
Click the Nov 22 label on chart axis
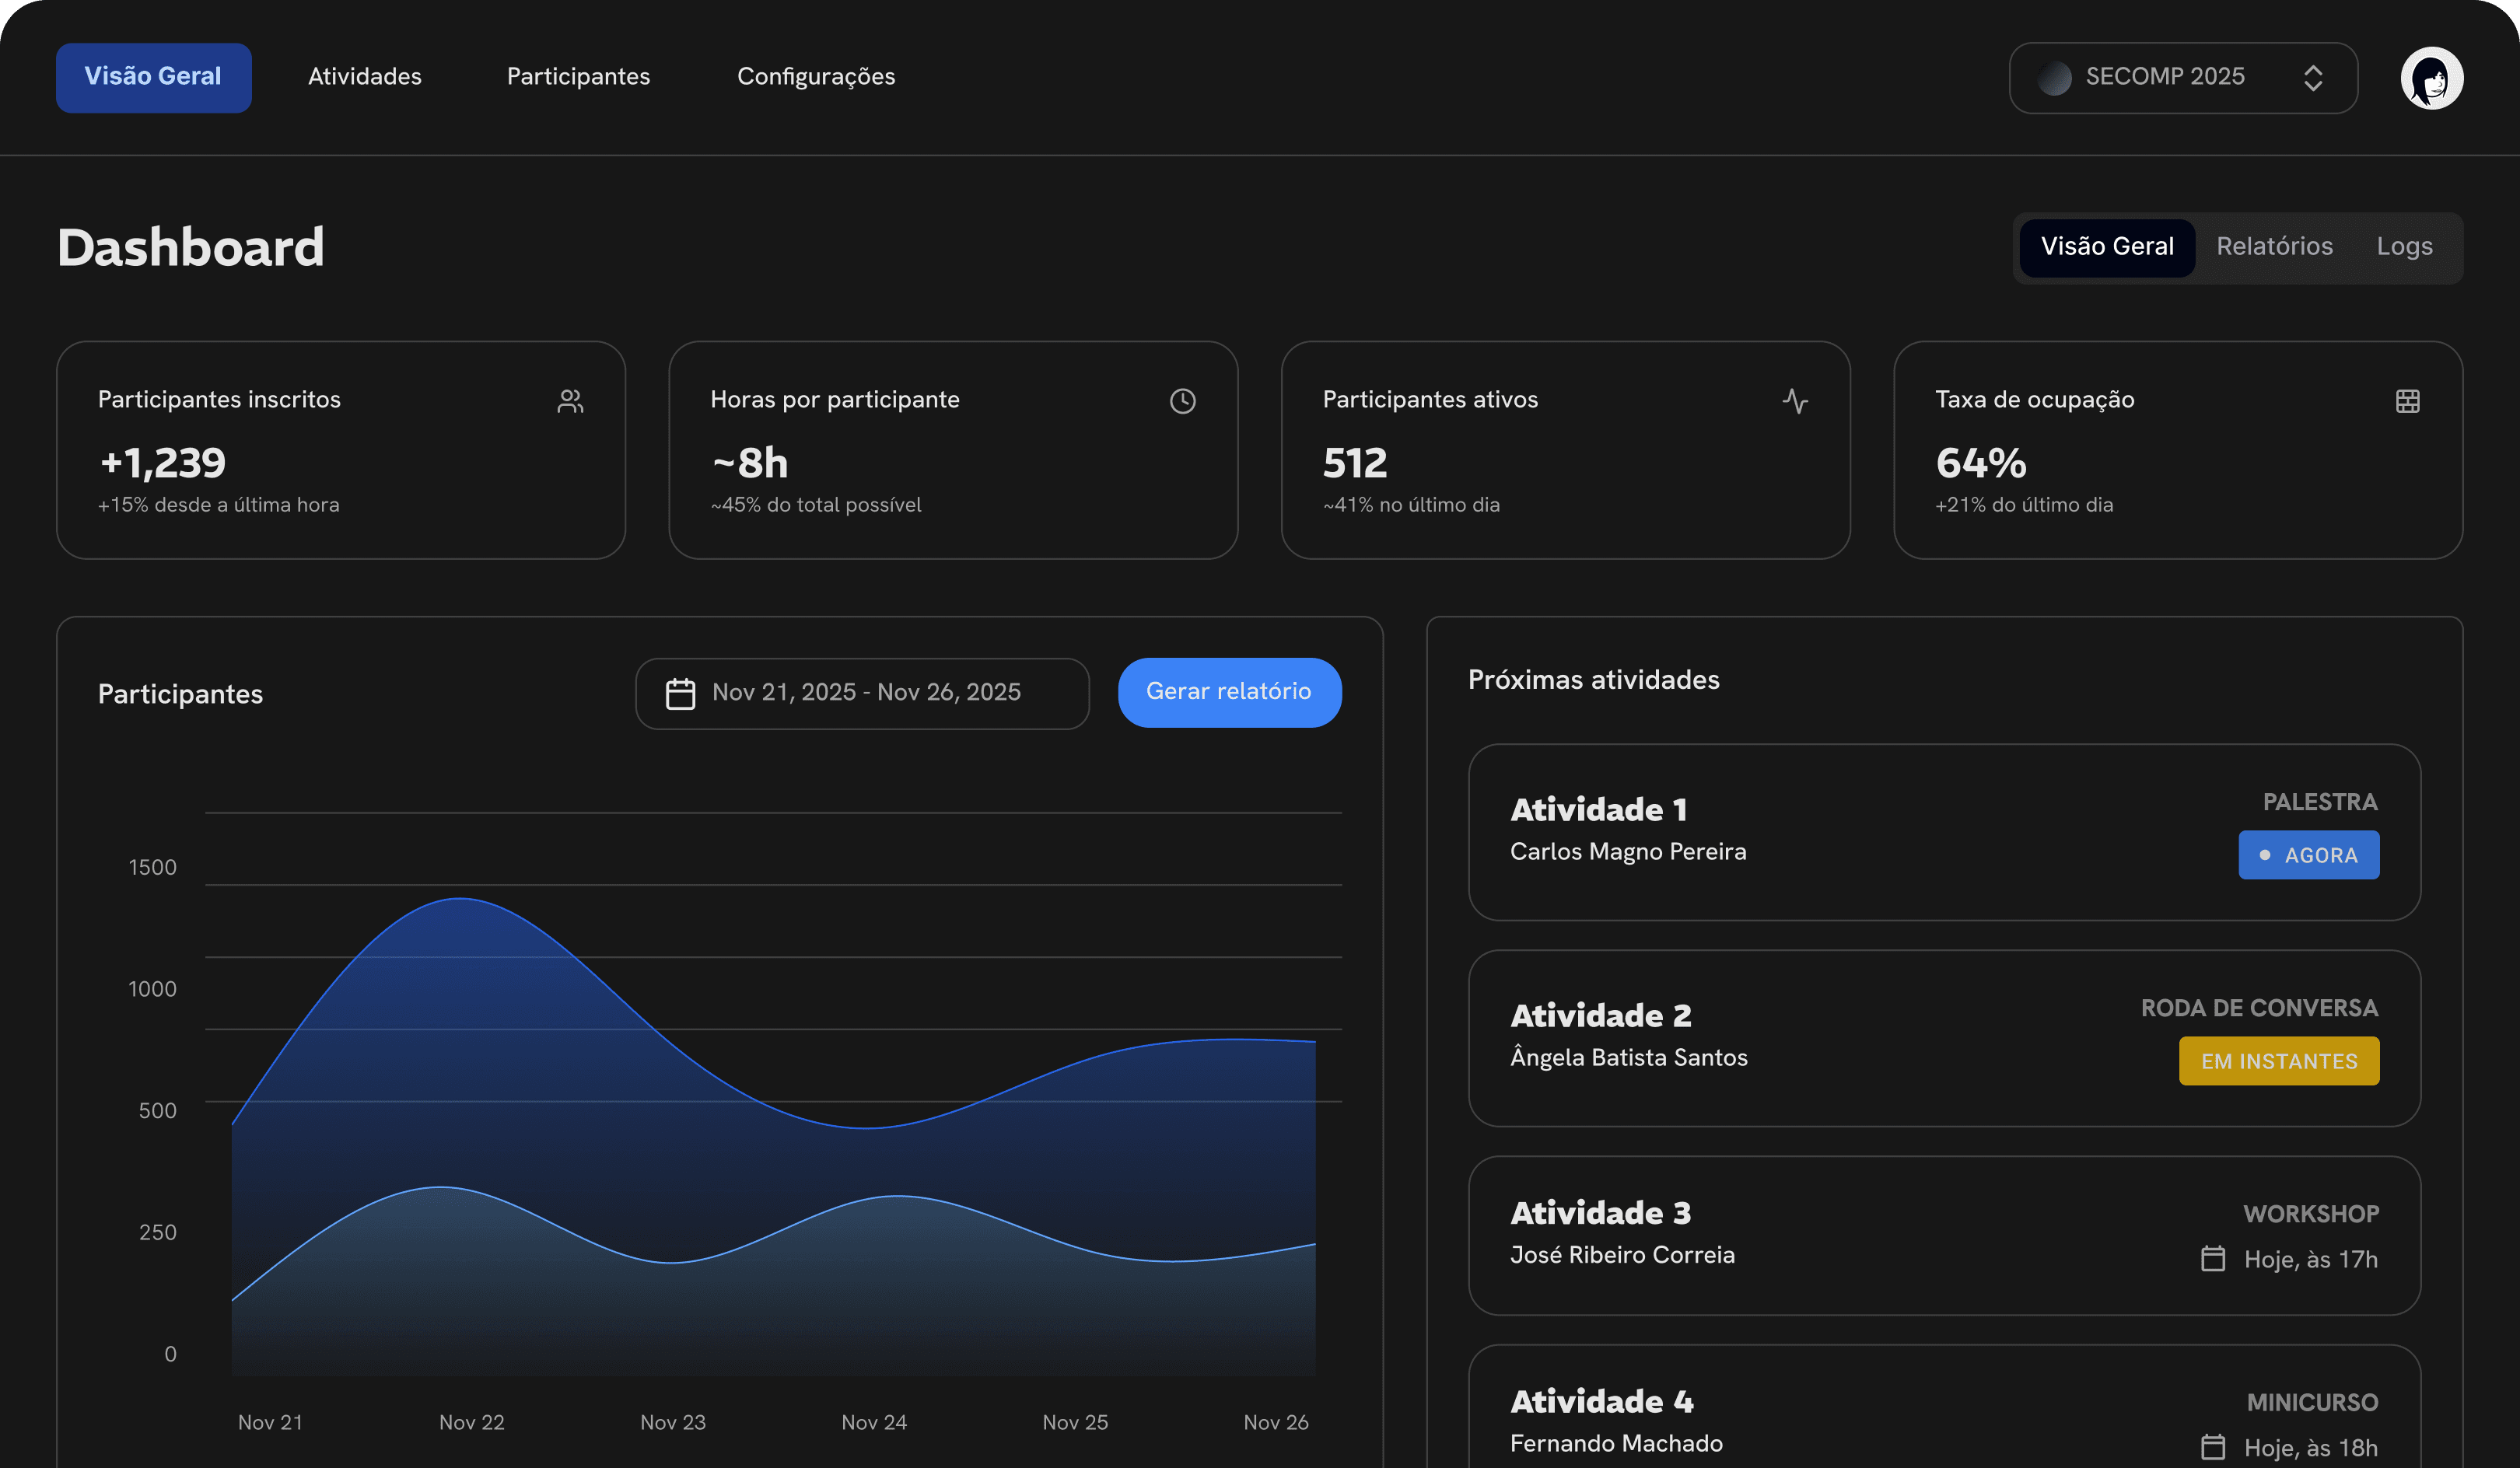click(x=471, y=1422)
